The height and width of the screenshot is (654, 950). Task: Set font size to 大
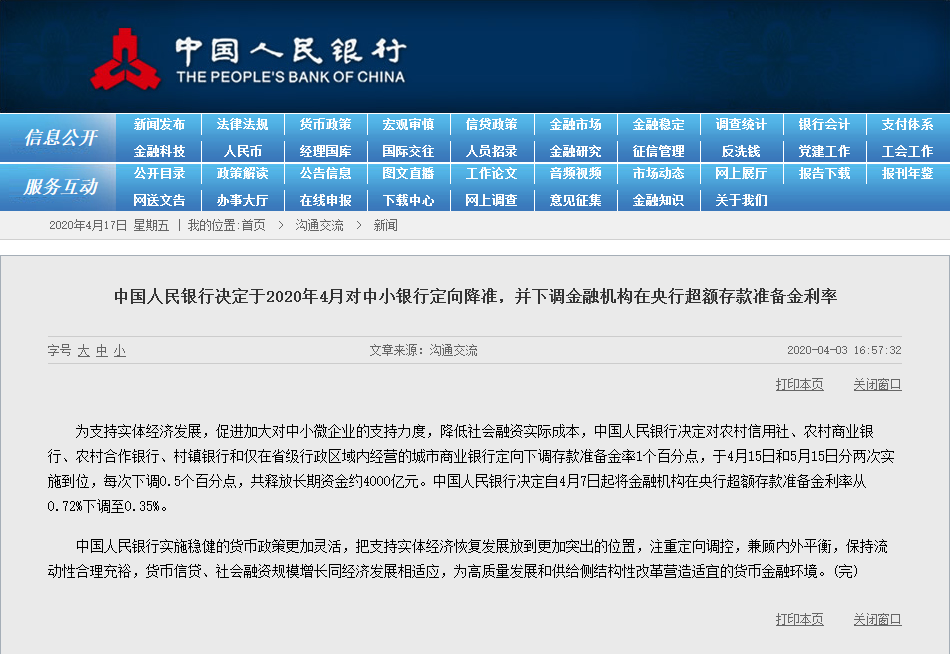click(84, 350)
